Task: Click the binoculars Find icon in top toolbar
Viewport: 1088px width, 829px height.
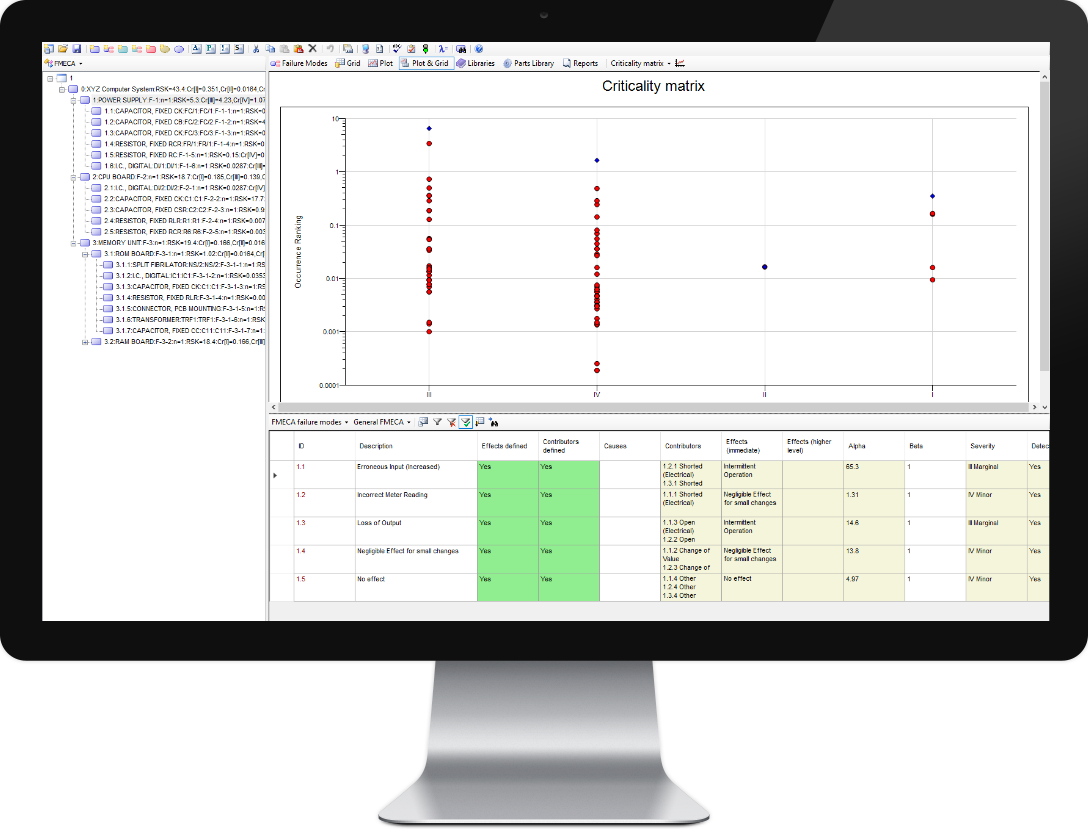Action: [x=461, y=48]
